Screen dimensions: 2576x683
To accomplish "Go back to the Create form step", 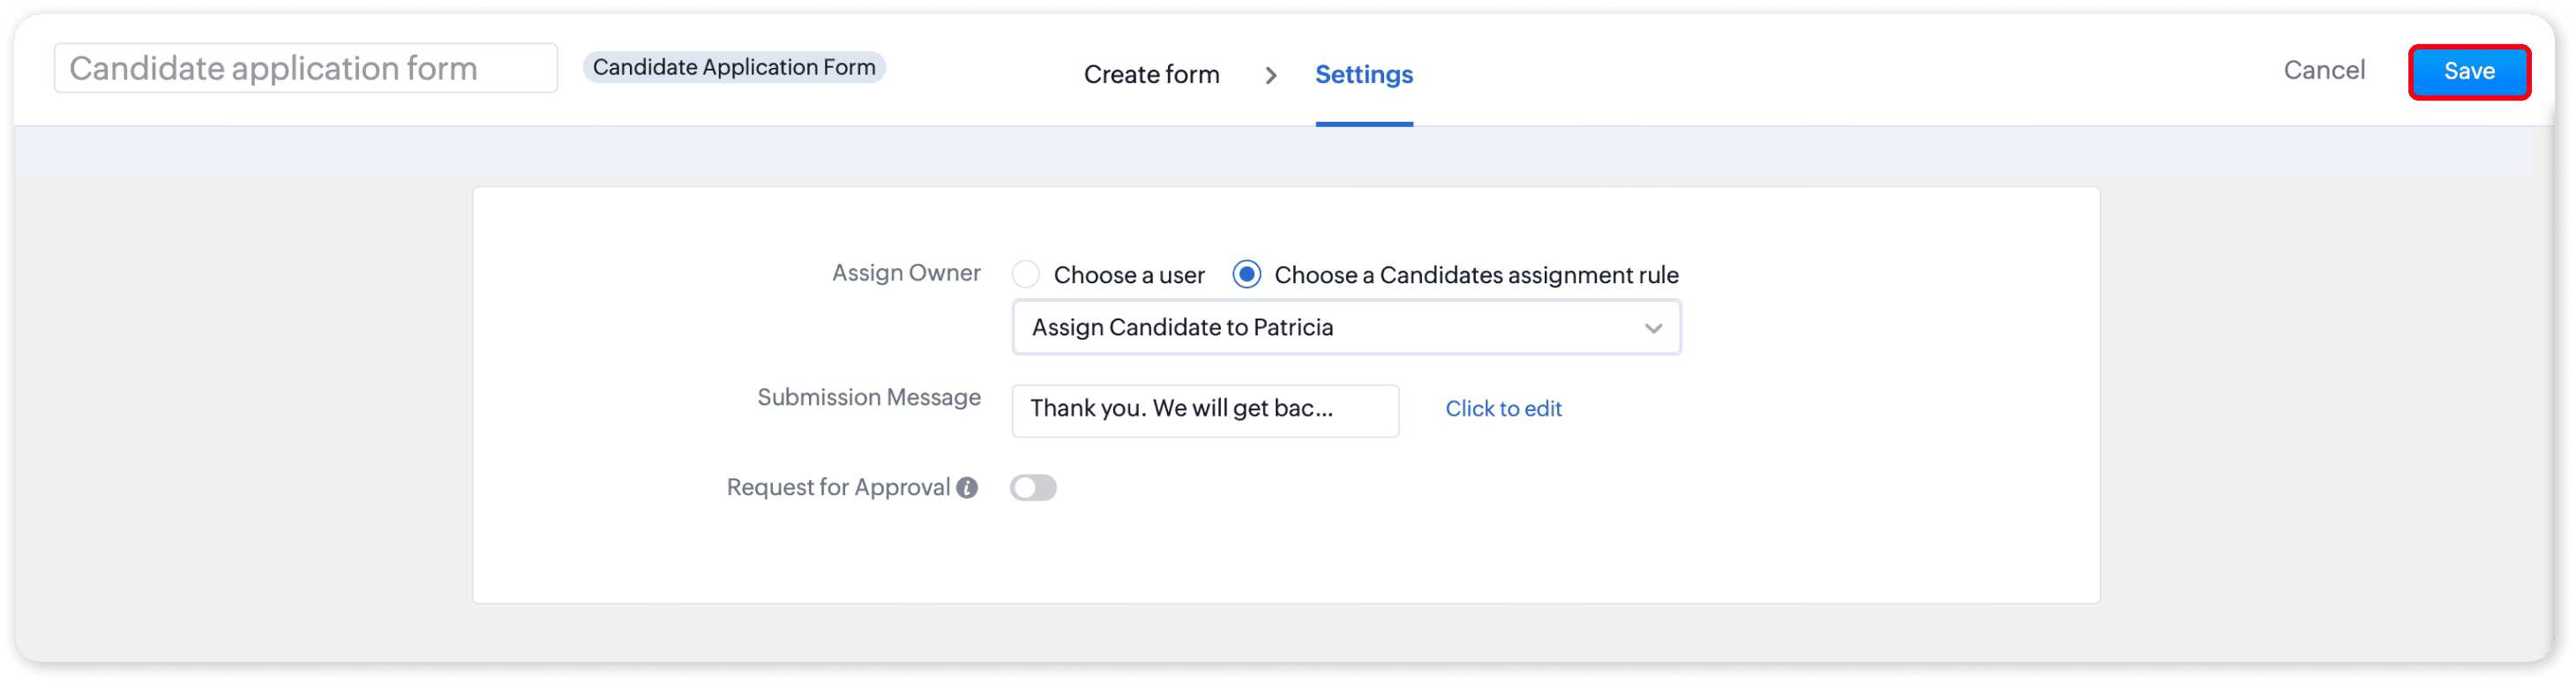I will tap(1151, 75).
